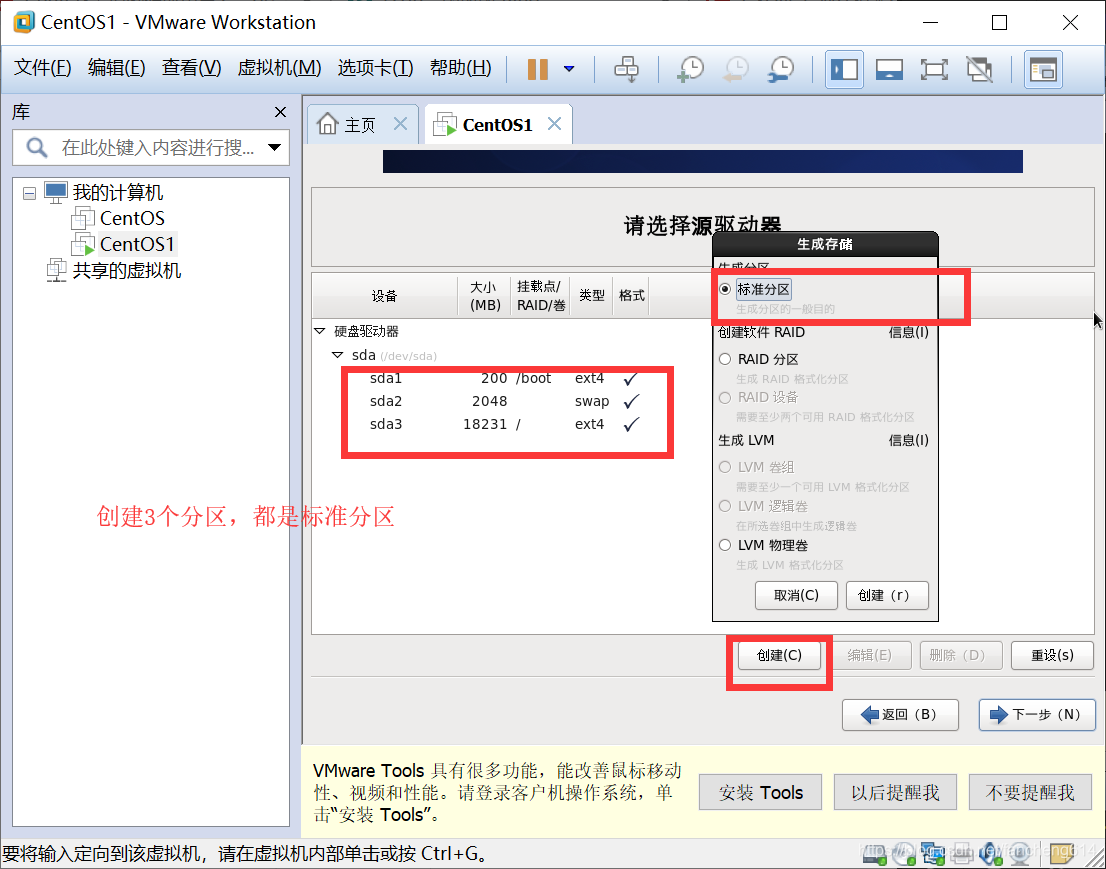Open the library search dropdown arrow
The image size is (1106, 869).
[274, 147]
